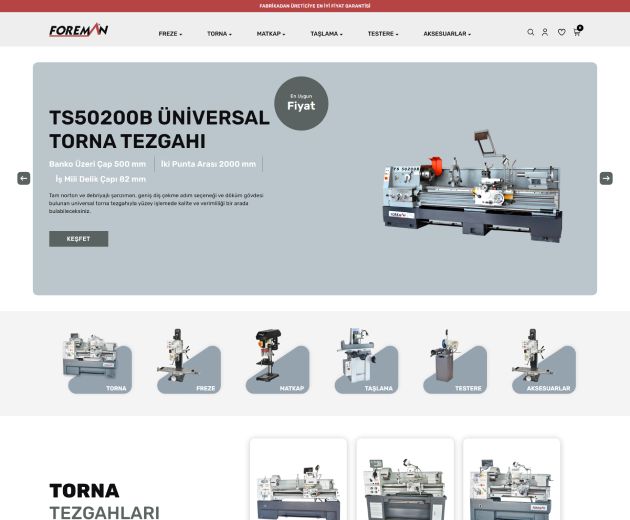Open the shopping cart icon
Viewport: 630px width, 520px height.
tap(577, 32)
